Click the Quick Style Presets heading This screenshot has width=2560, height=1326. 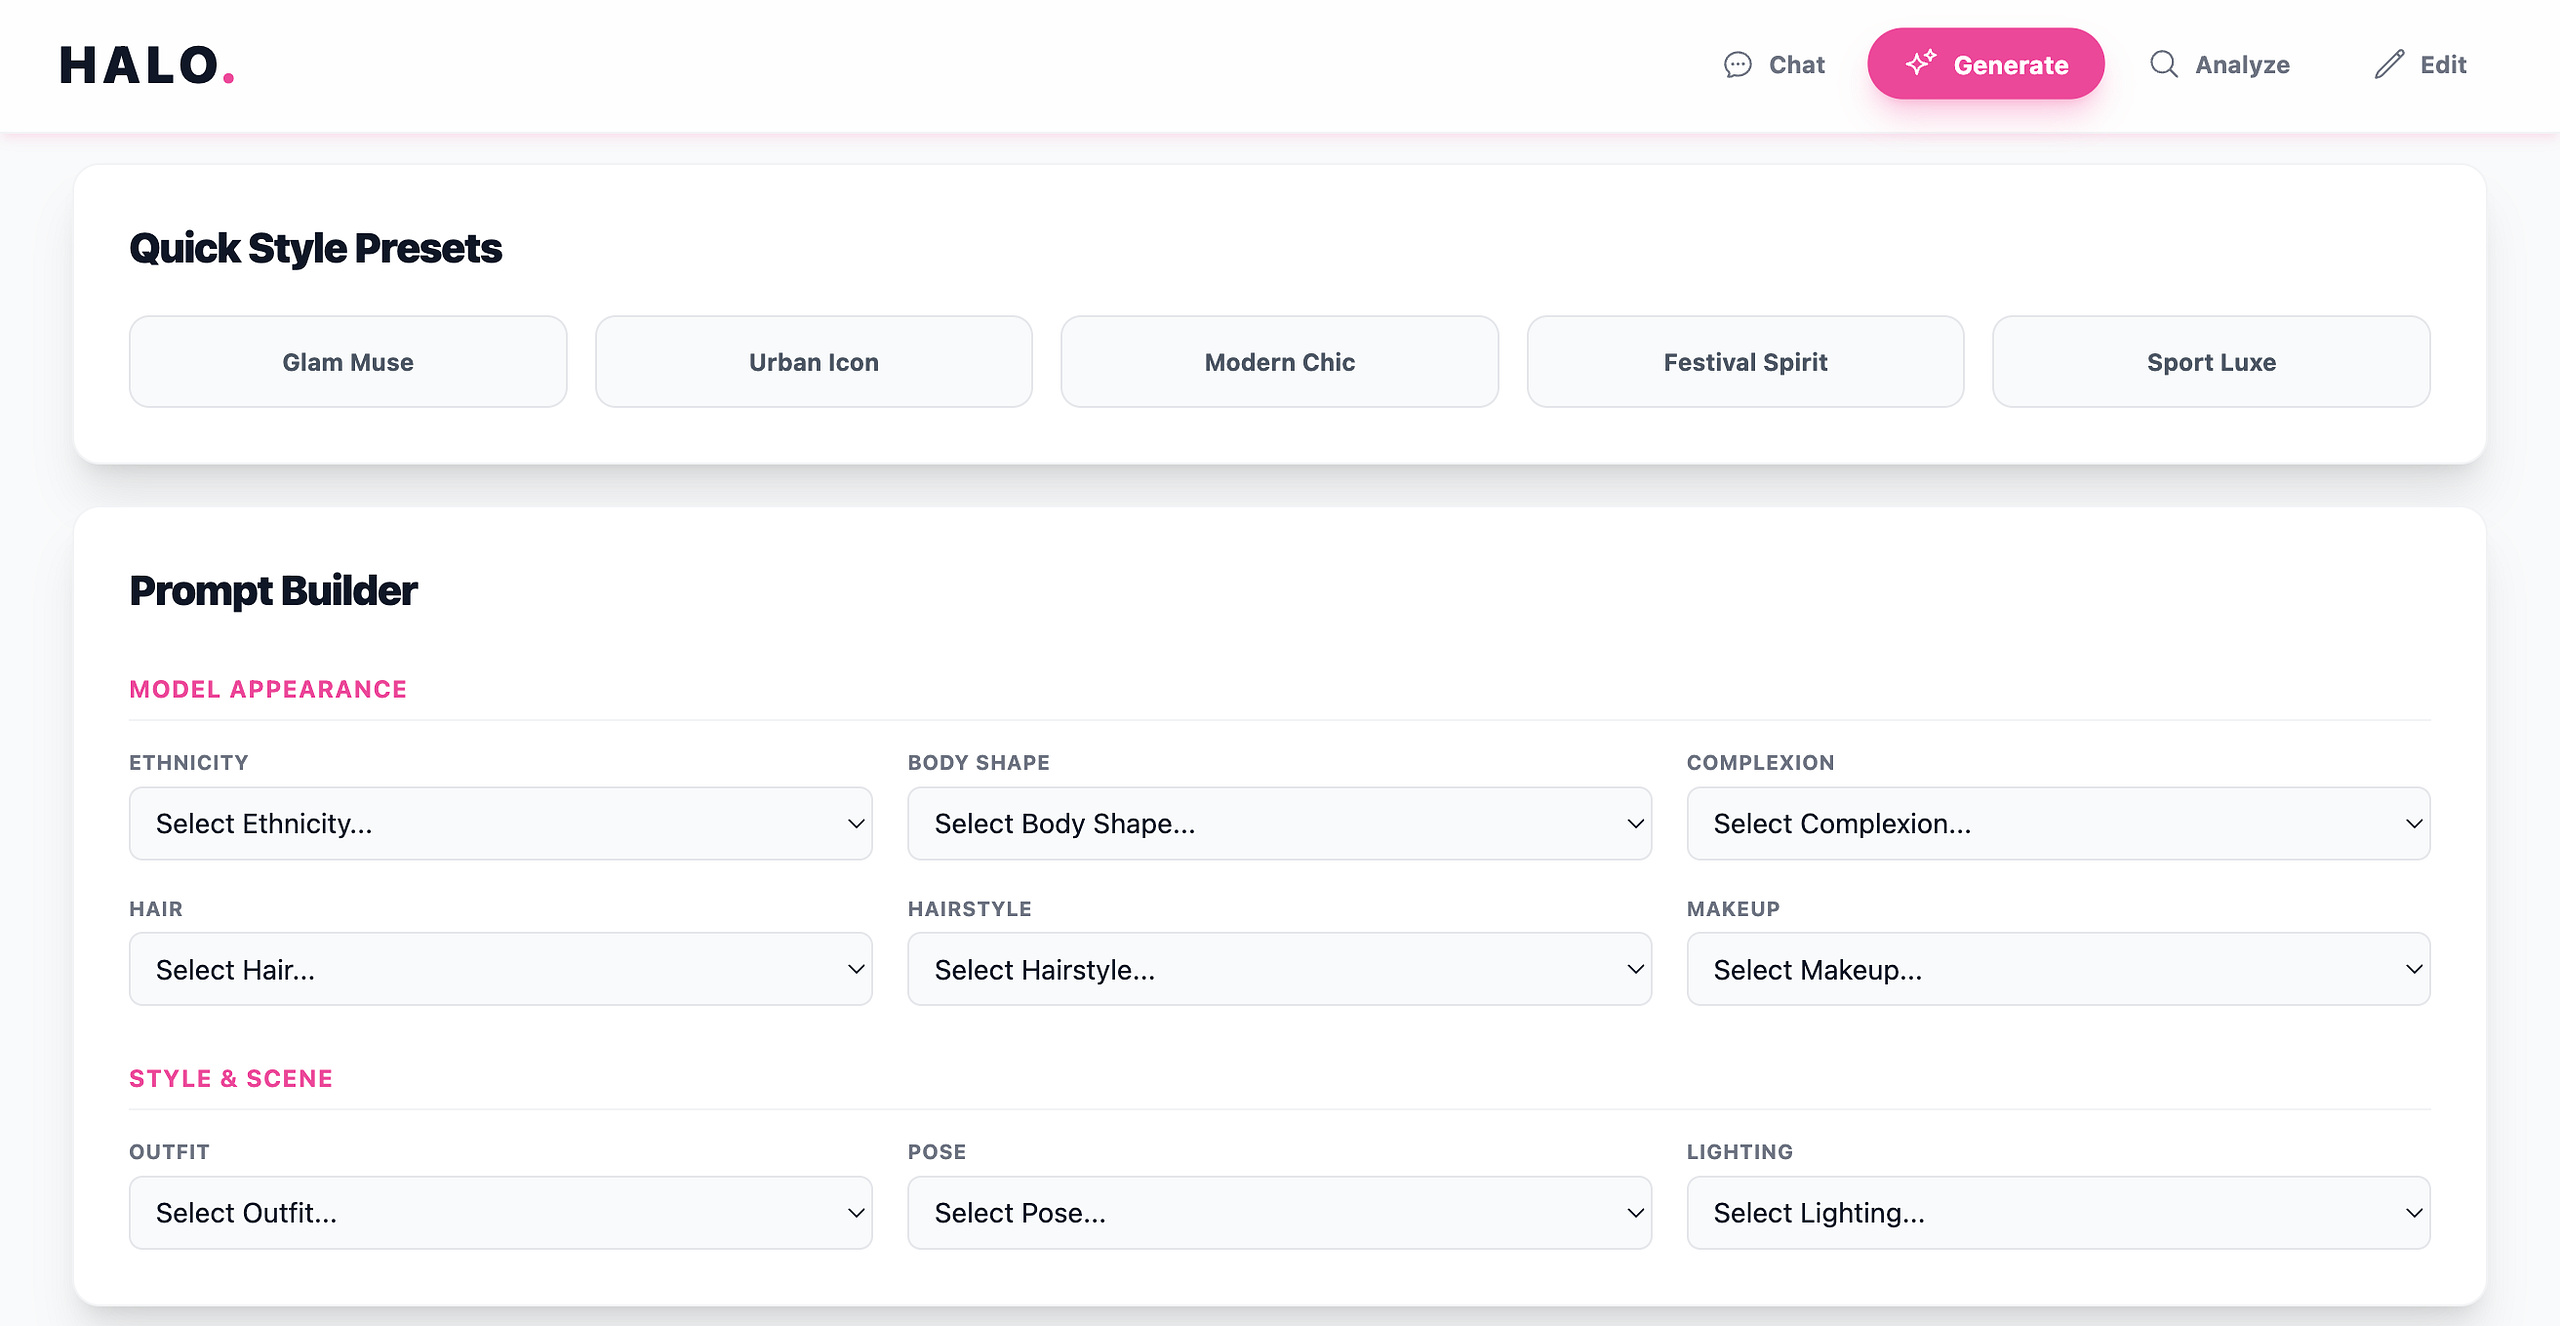pos(316,248)
